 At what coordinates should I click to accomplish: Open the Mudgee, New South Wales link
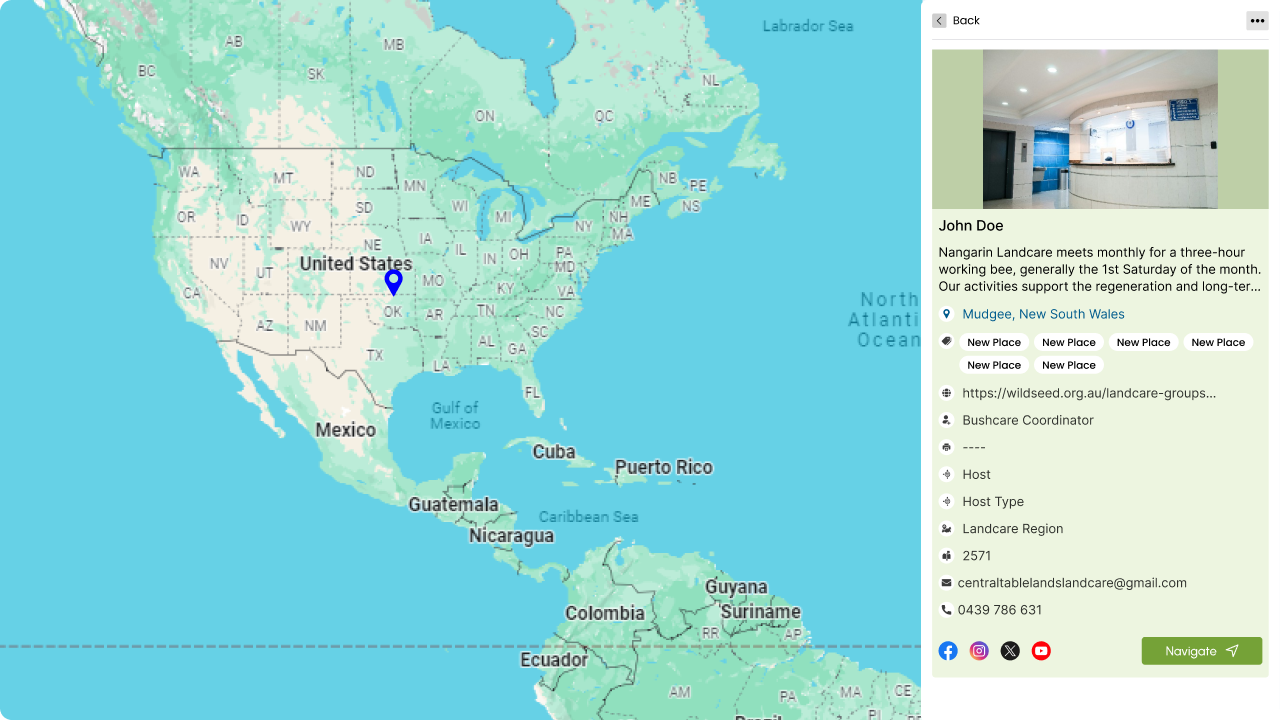coord(1043,314)
